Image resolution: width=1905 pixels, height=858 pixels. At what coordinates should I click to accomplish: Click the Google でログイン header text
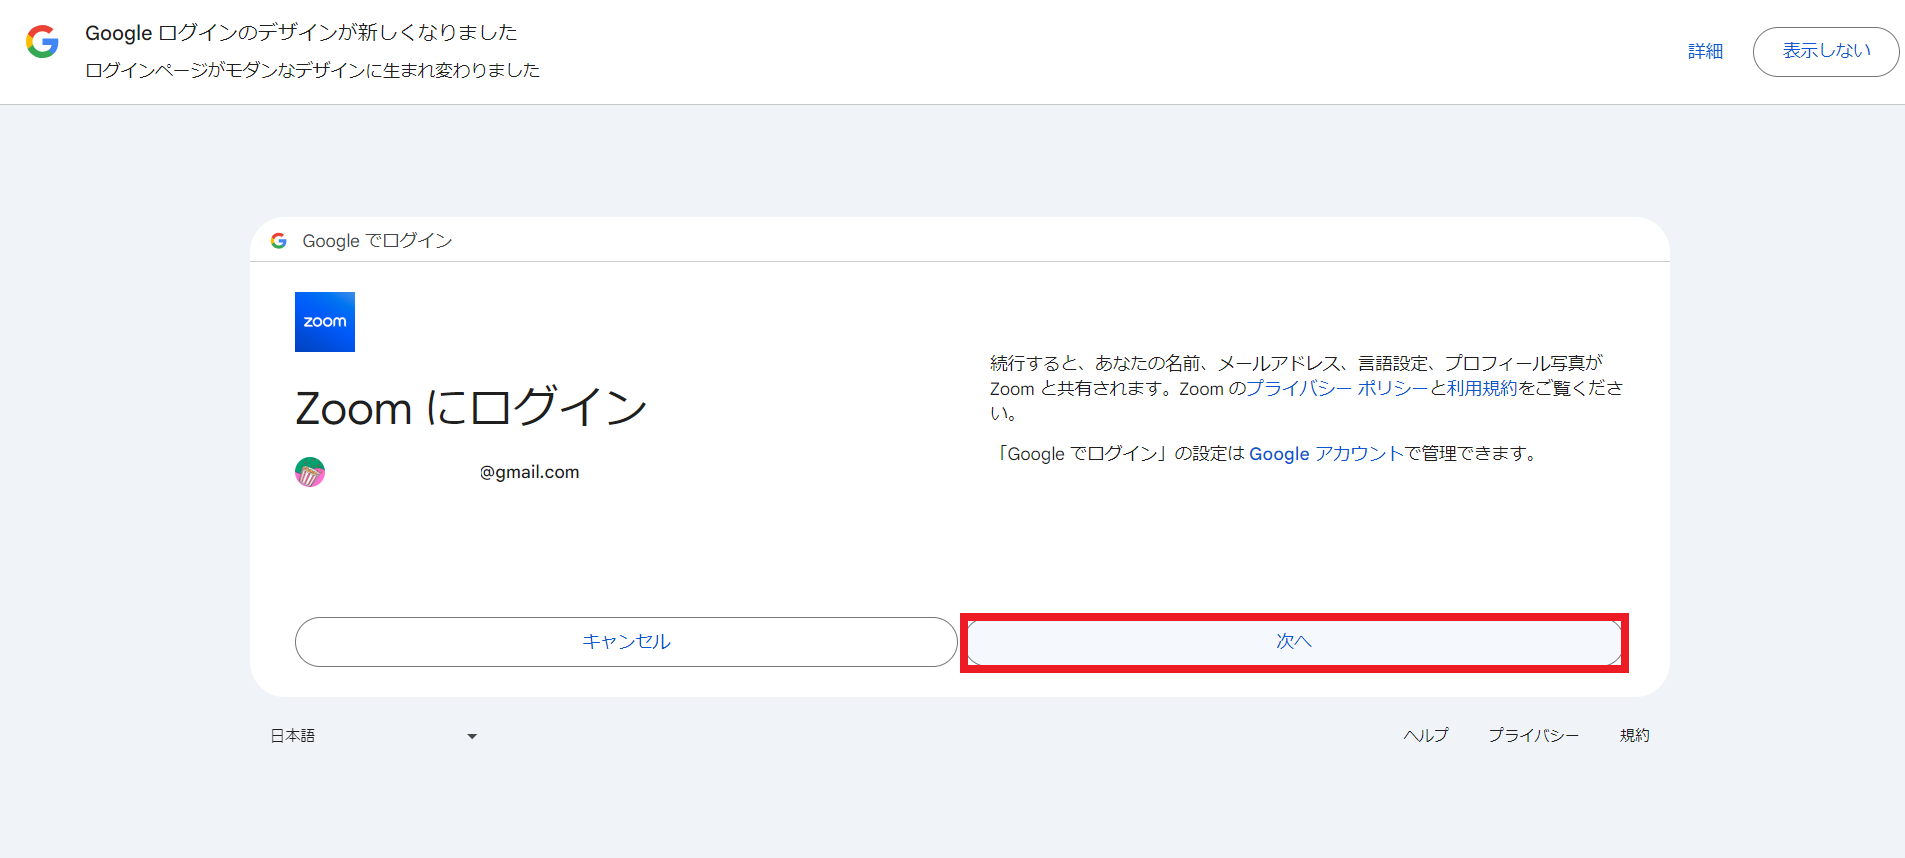377,241
